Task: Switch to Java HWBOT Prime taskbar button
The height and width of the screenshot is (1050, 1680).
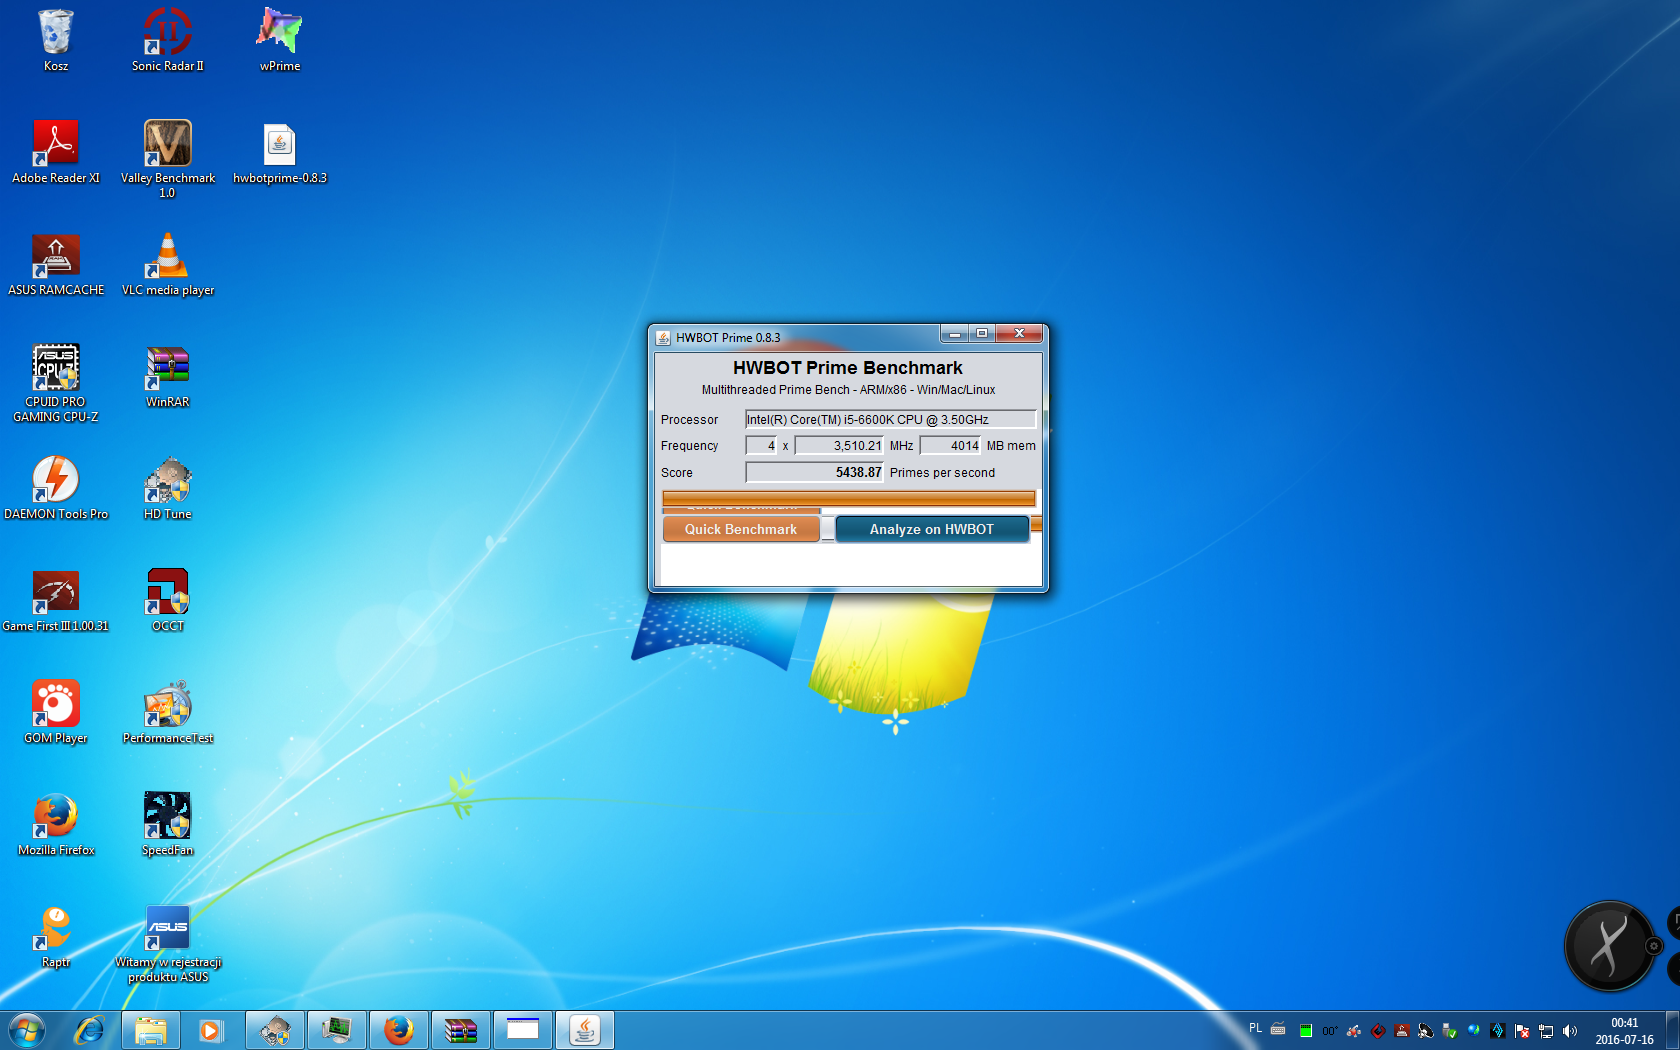Action: point(585,1030)
